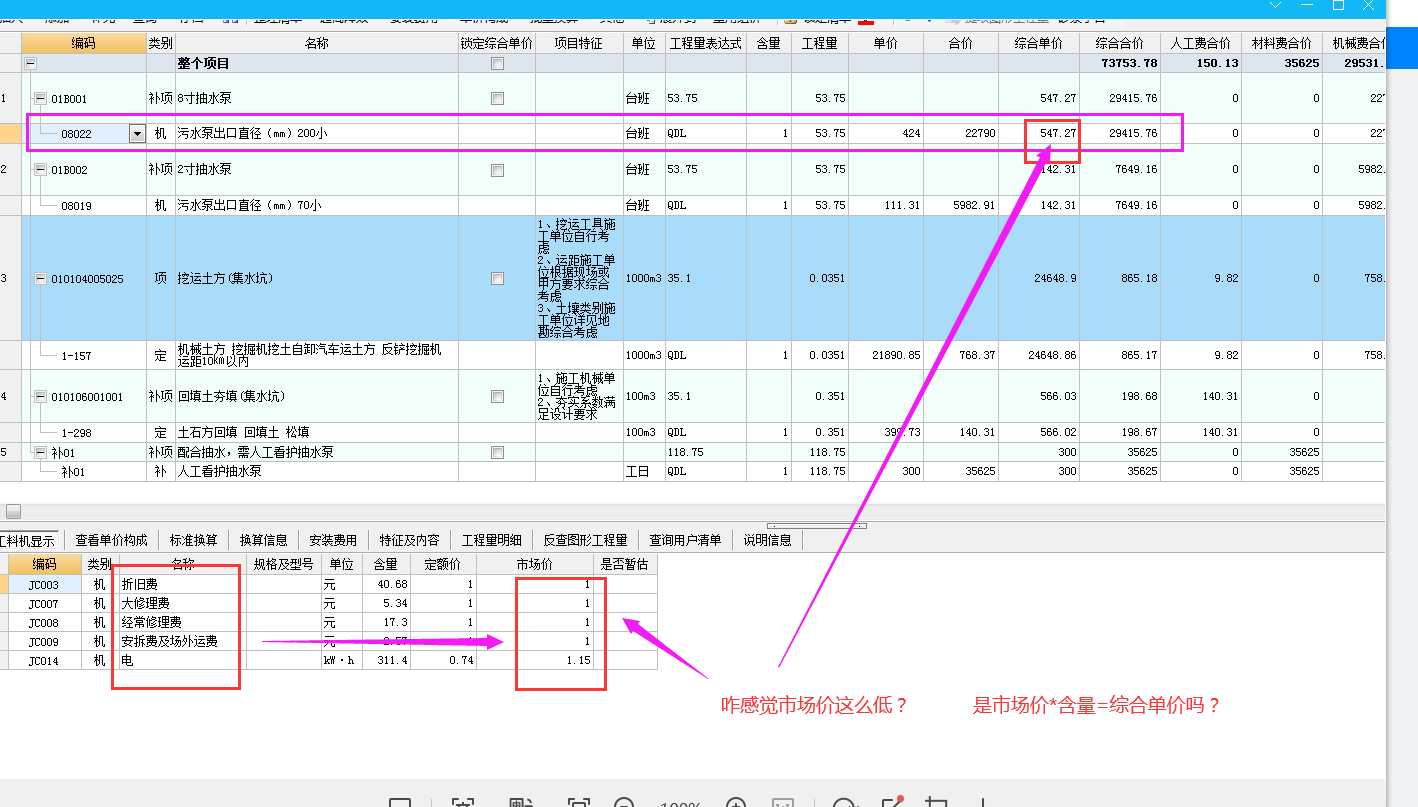Click the 项目特征 column header
This screenshot has height=807, width=1418.
580,43
